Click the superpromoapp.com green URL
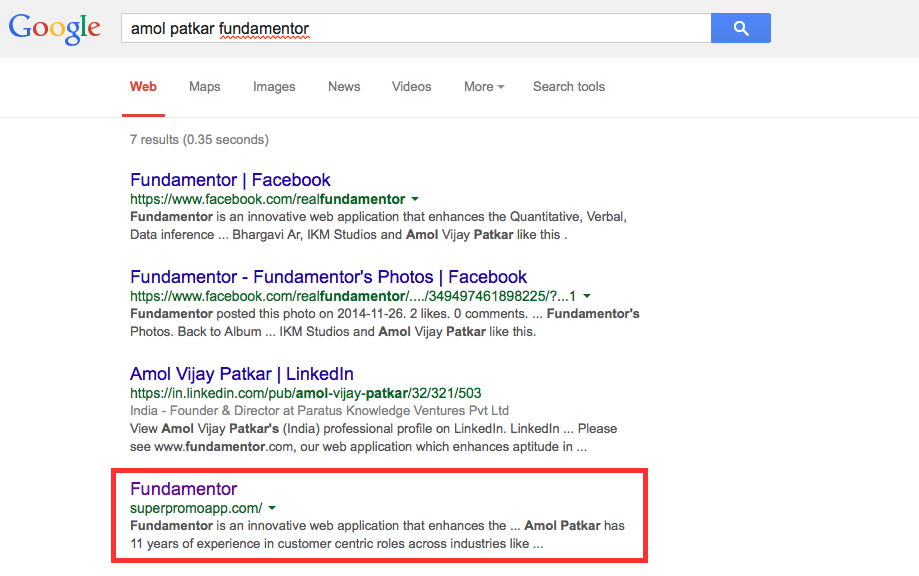The width and height of the screenshot is (919, 576). coord(195,508)
